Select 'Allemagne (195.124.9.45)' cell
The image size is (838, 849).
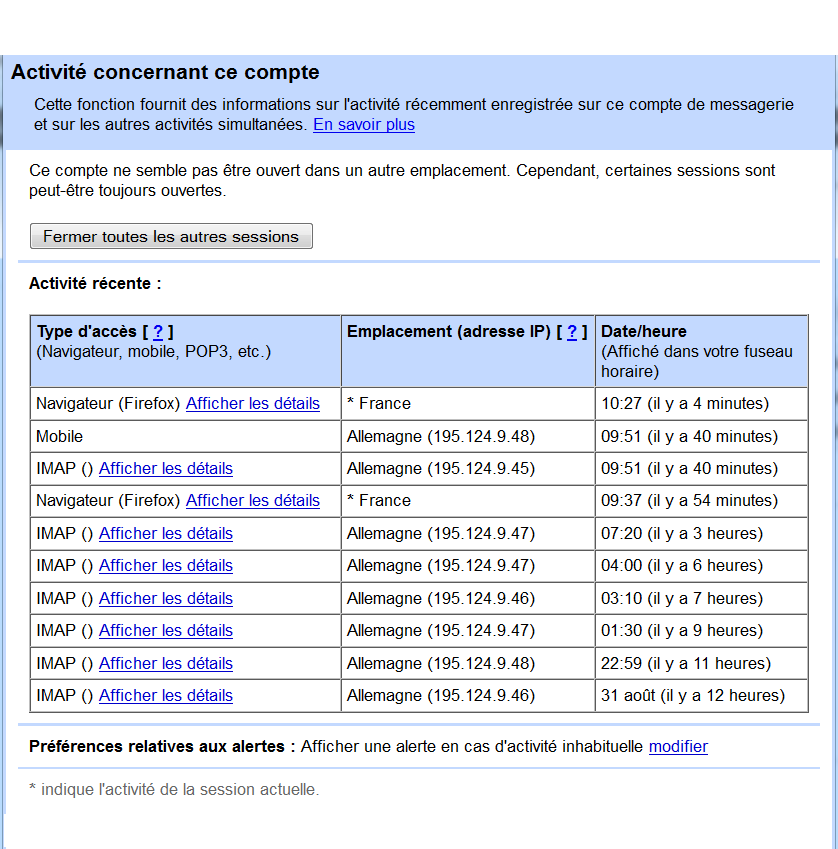pos(468,468)
